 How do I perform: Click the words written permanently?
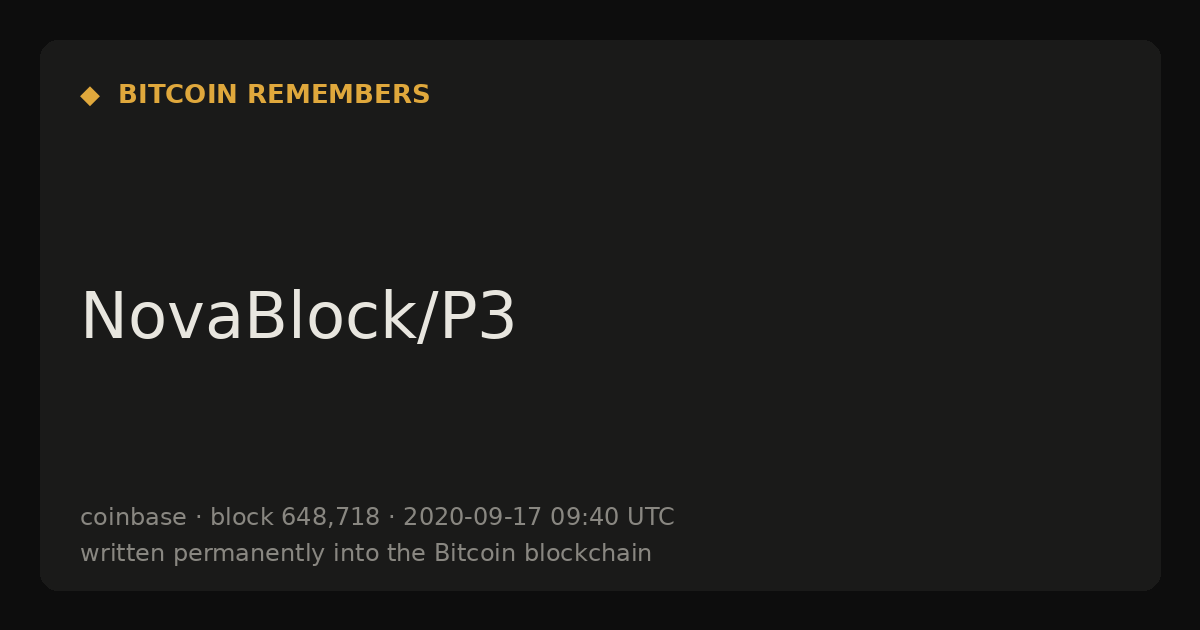[201, 554]
